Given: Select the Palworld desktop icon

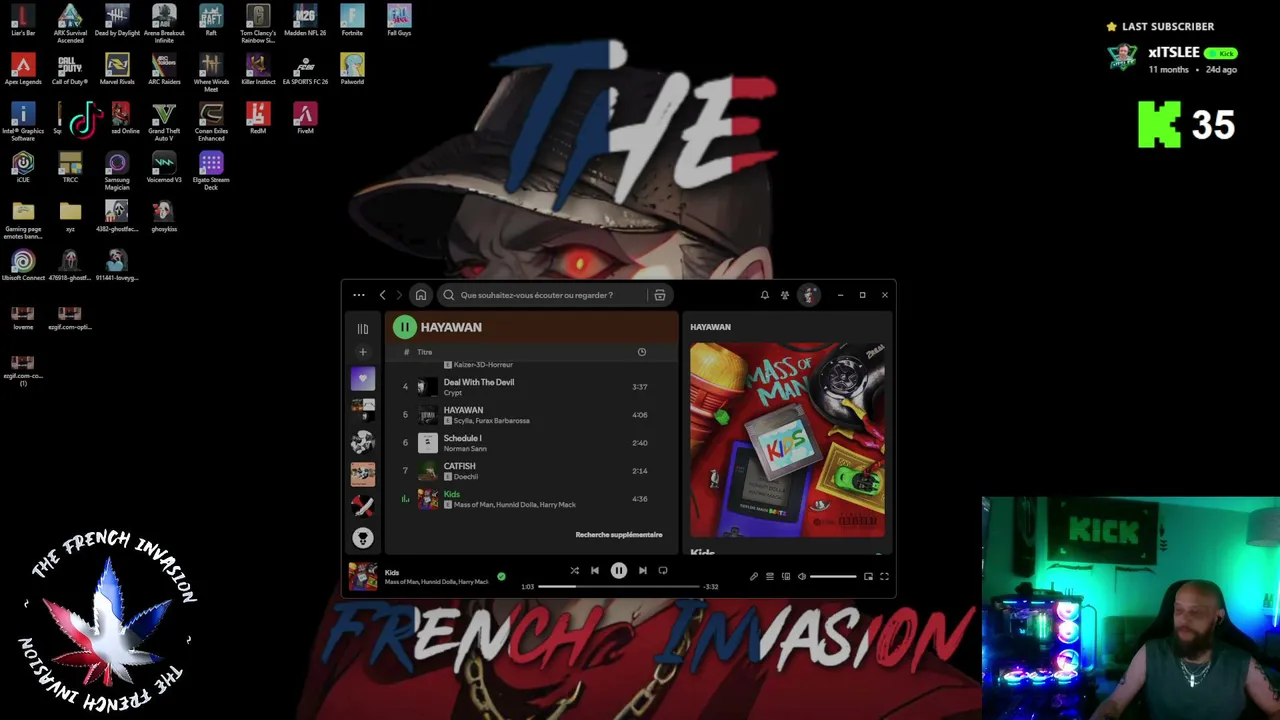Looking at the screenshot, I should click(x=352, y=70).
